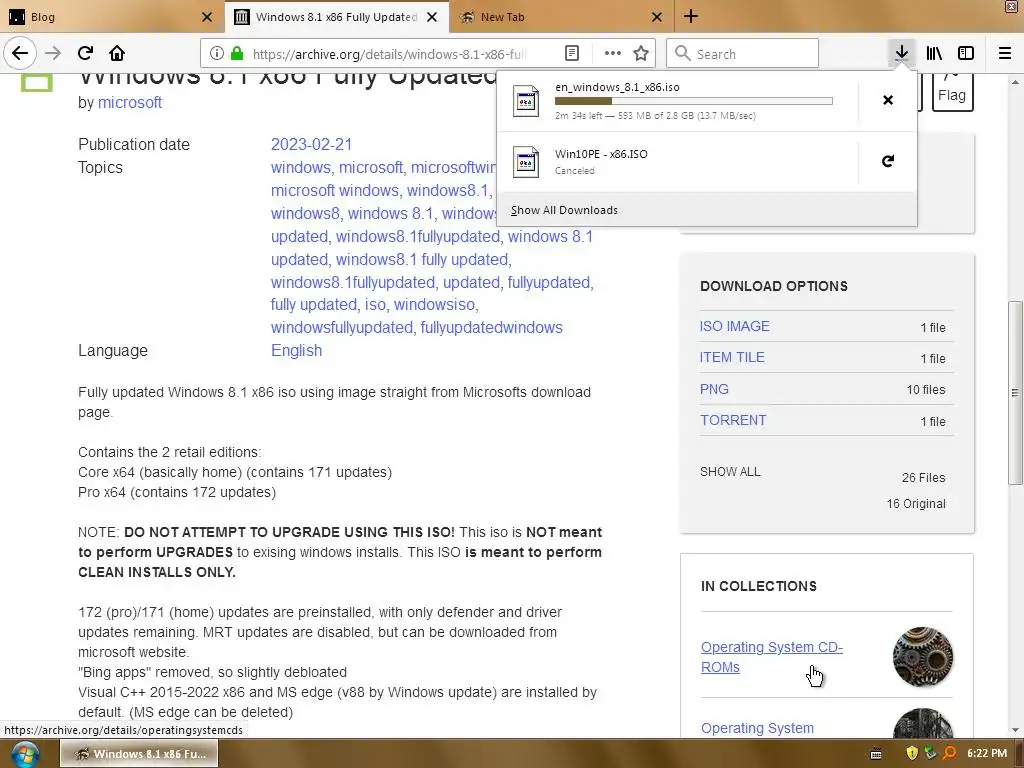Click the orange magnifier tray icon
Image resolution: width=1024 pixels, height=768 pixels.
[x=950, y=753]
